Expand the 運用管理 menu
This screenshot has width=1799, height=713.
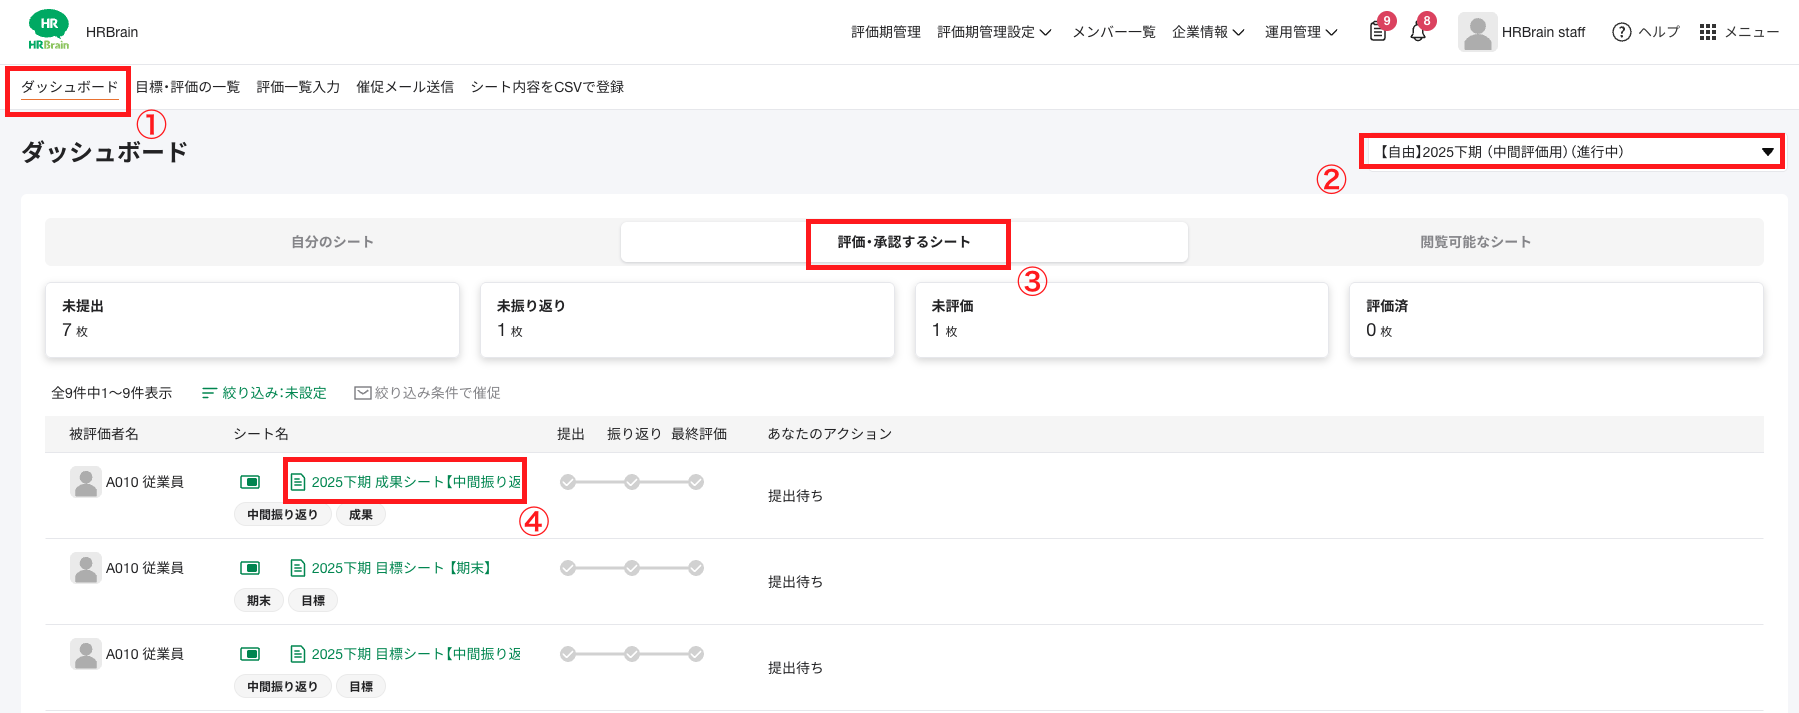coord(1301,32)
